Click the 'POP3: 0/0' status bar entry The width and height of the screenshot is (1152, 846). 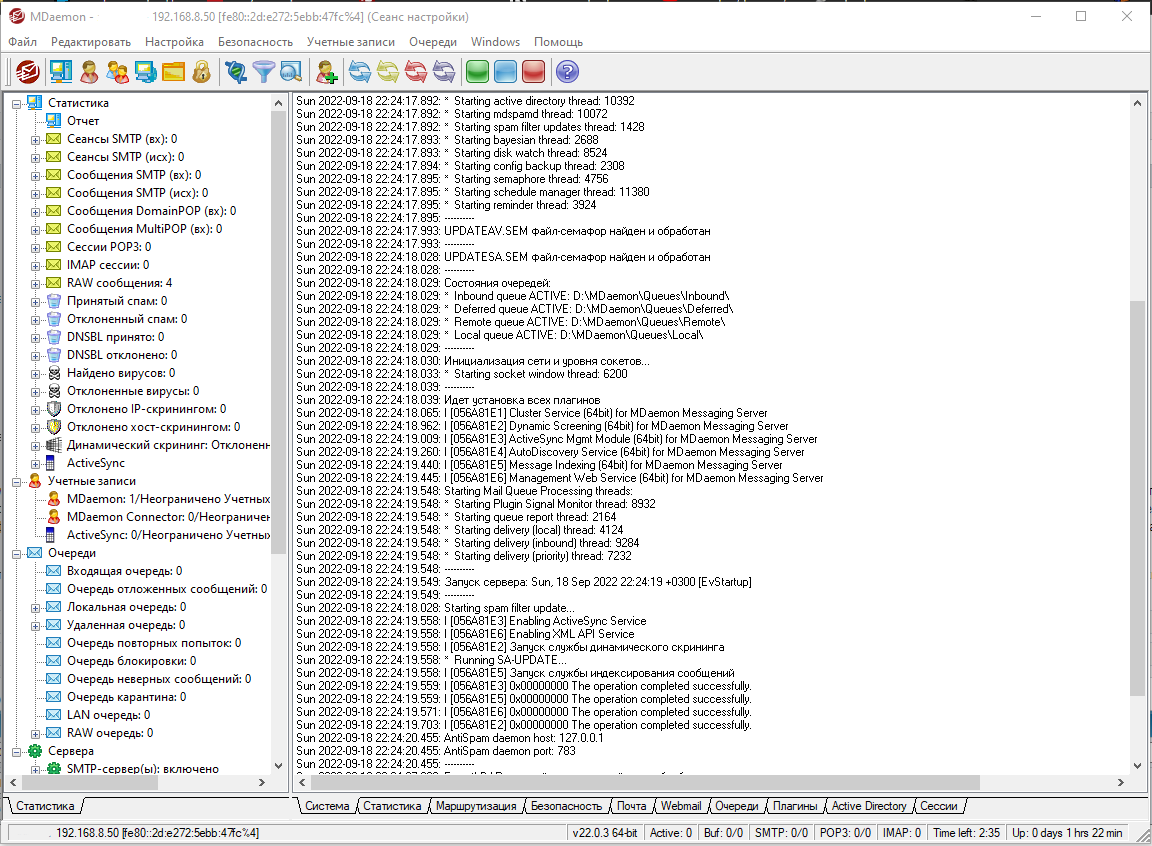[x=845, y=833]
